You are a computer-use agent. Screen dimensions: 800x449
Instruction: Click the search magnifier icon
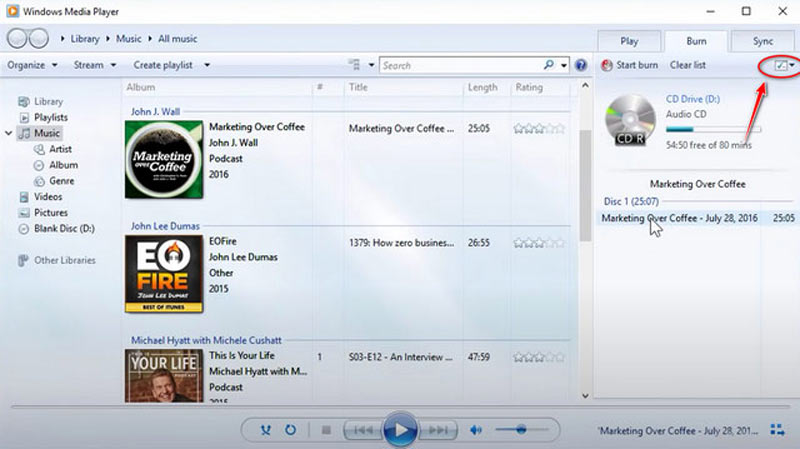(x=548, y=65)
